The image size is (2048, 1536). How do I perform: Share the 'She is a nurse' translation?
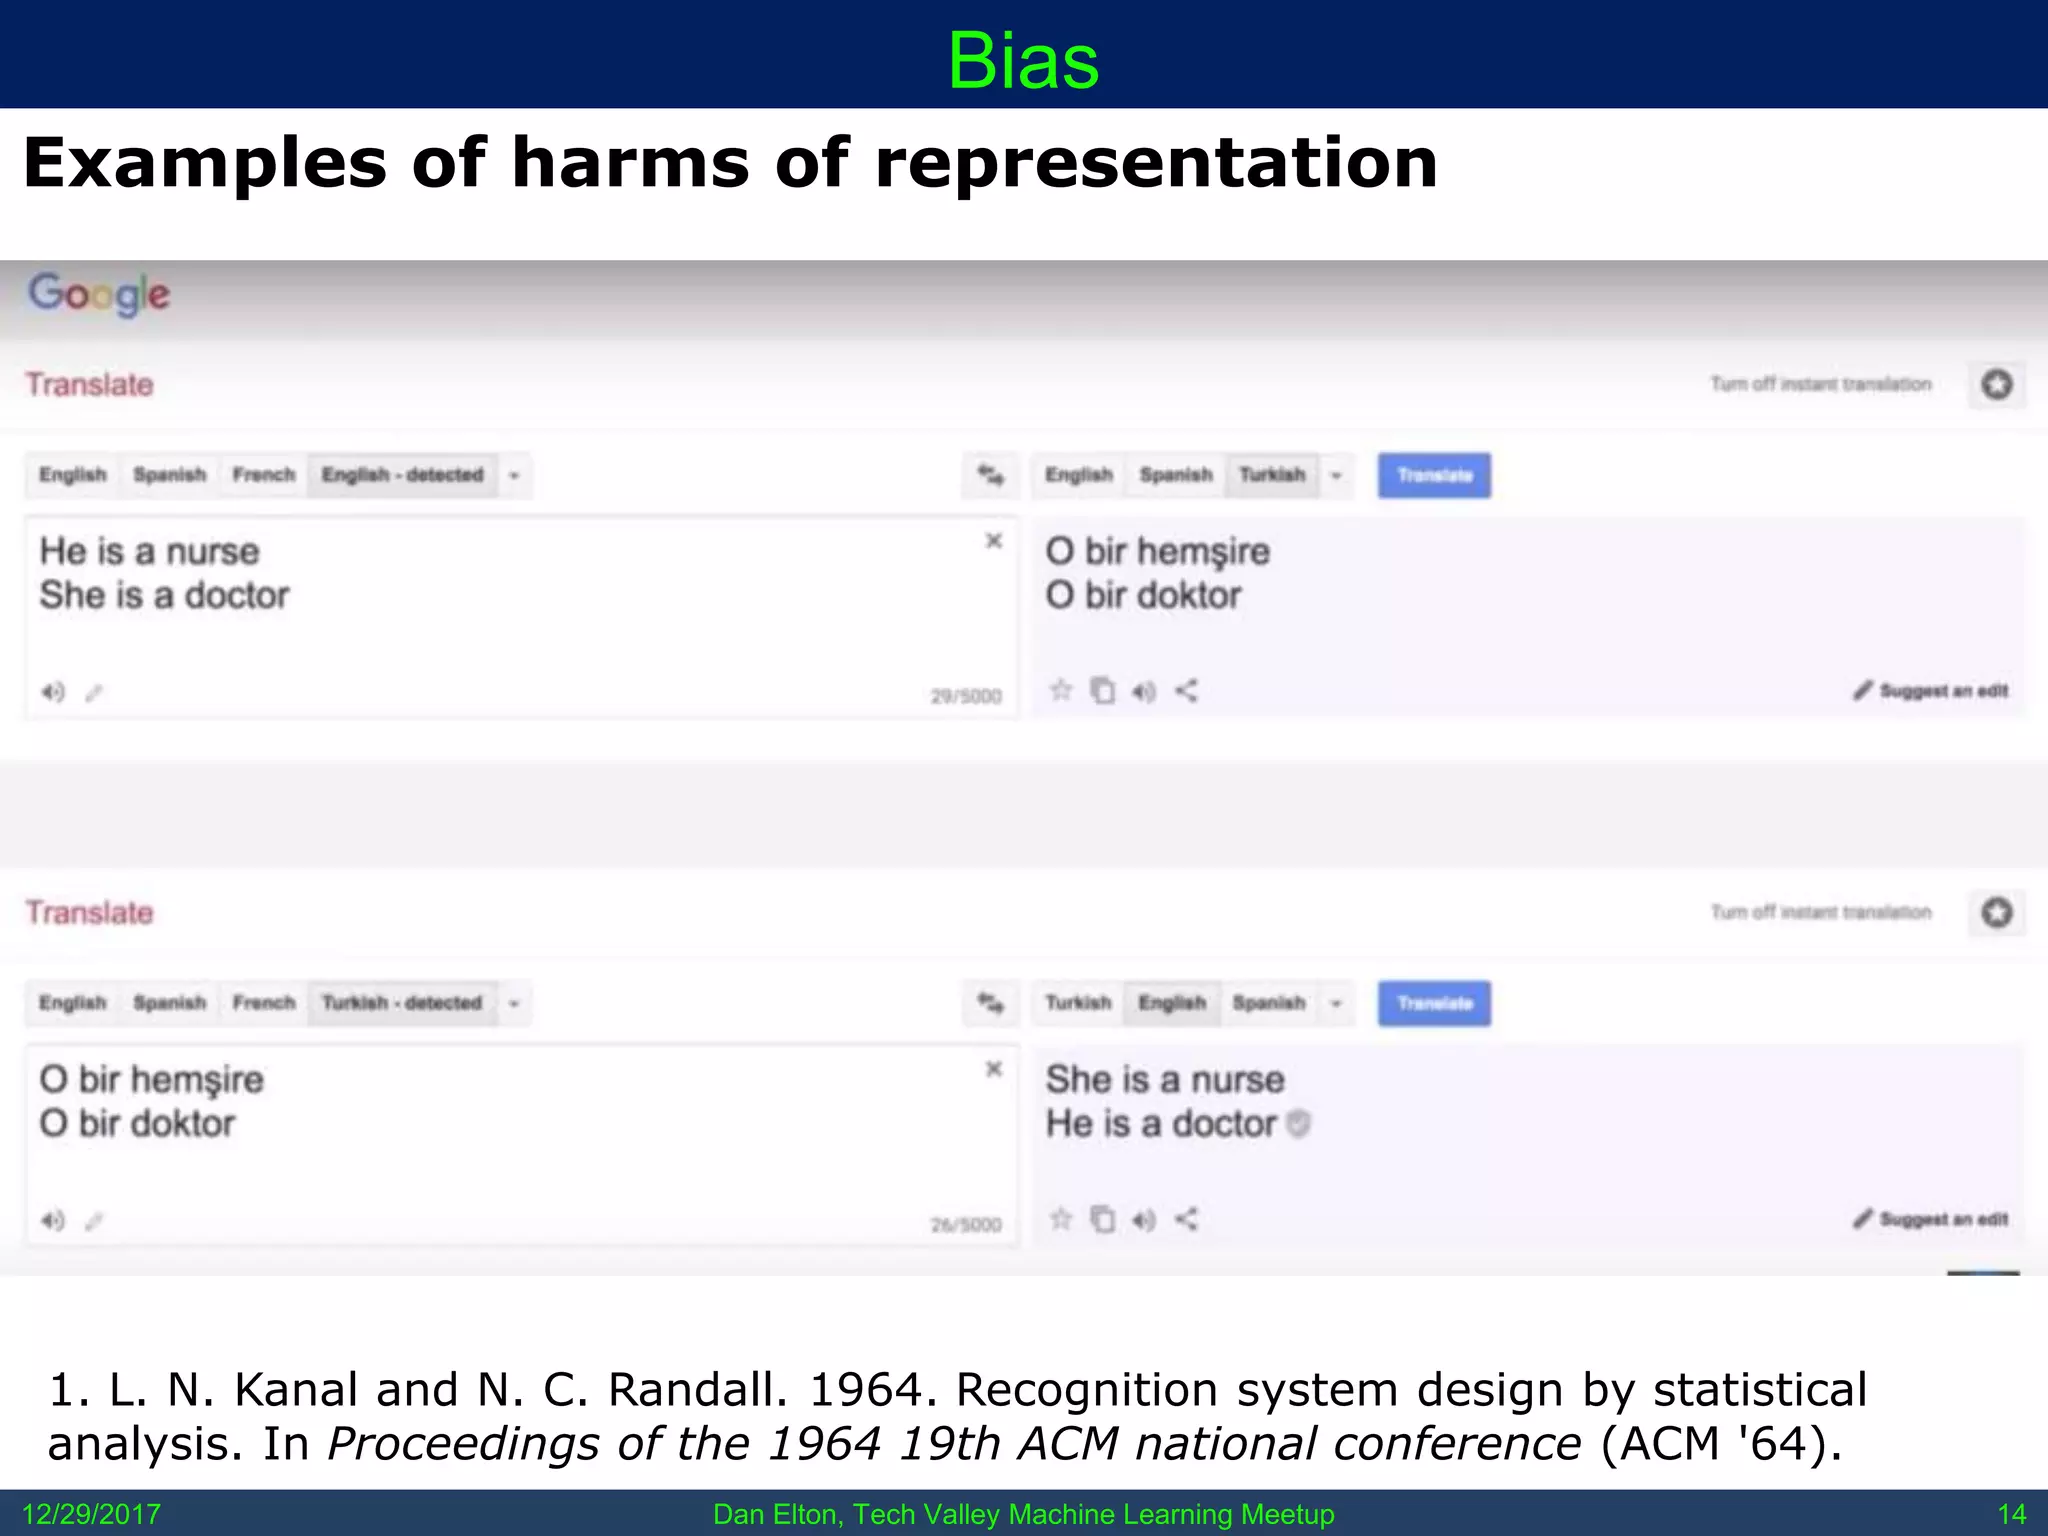click(1186, 1219)
